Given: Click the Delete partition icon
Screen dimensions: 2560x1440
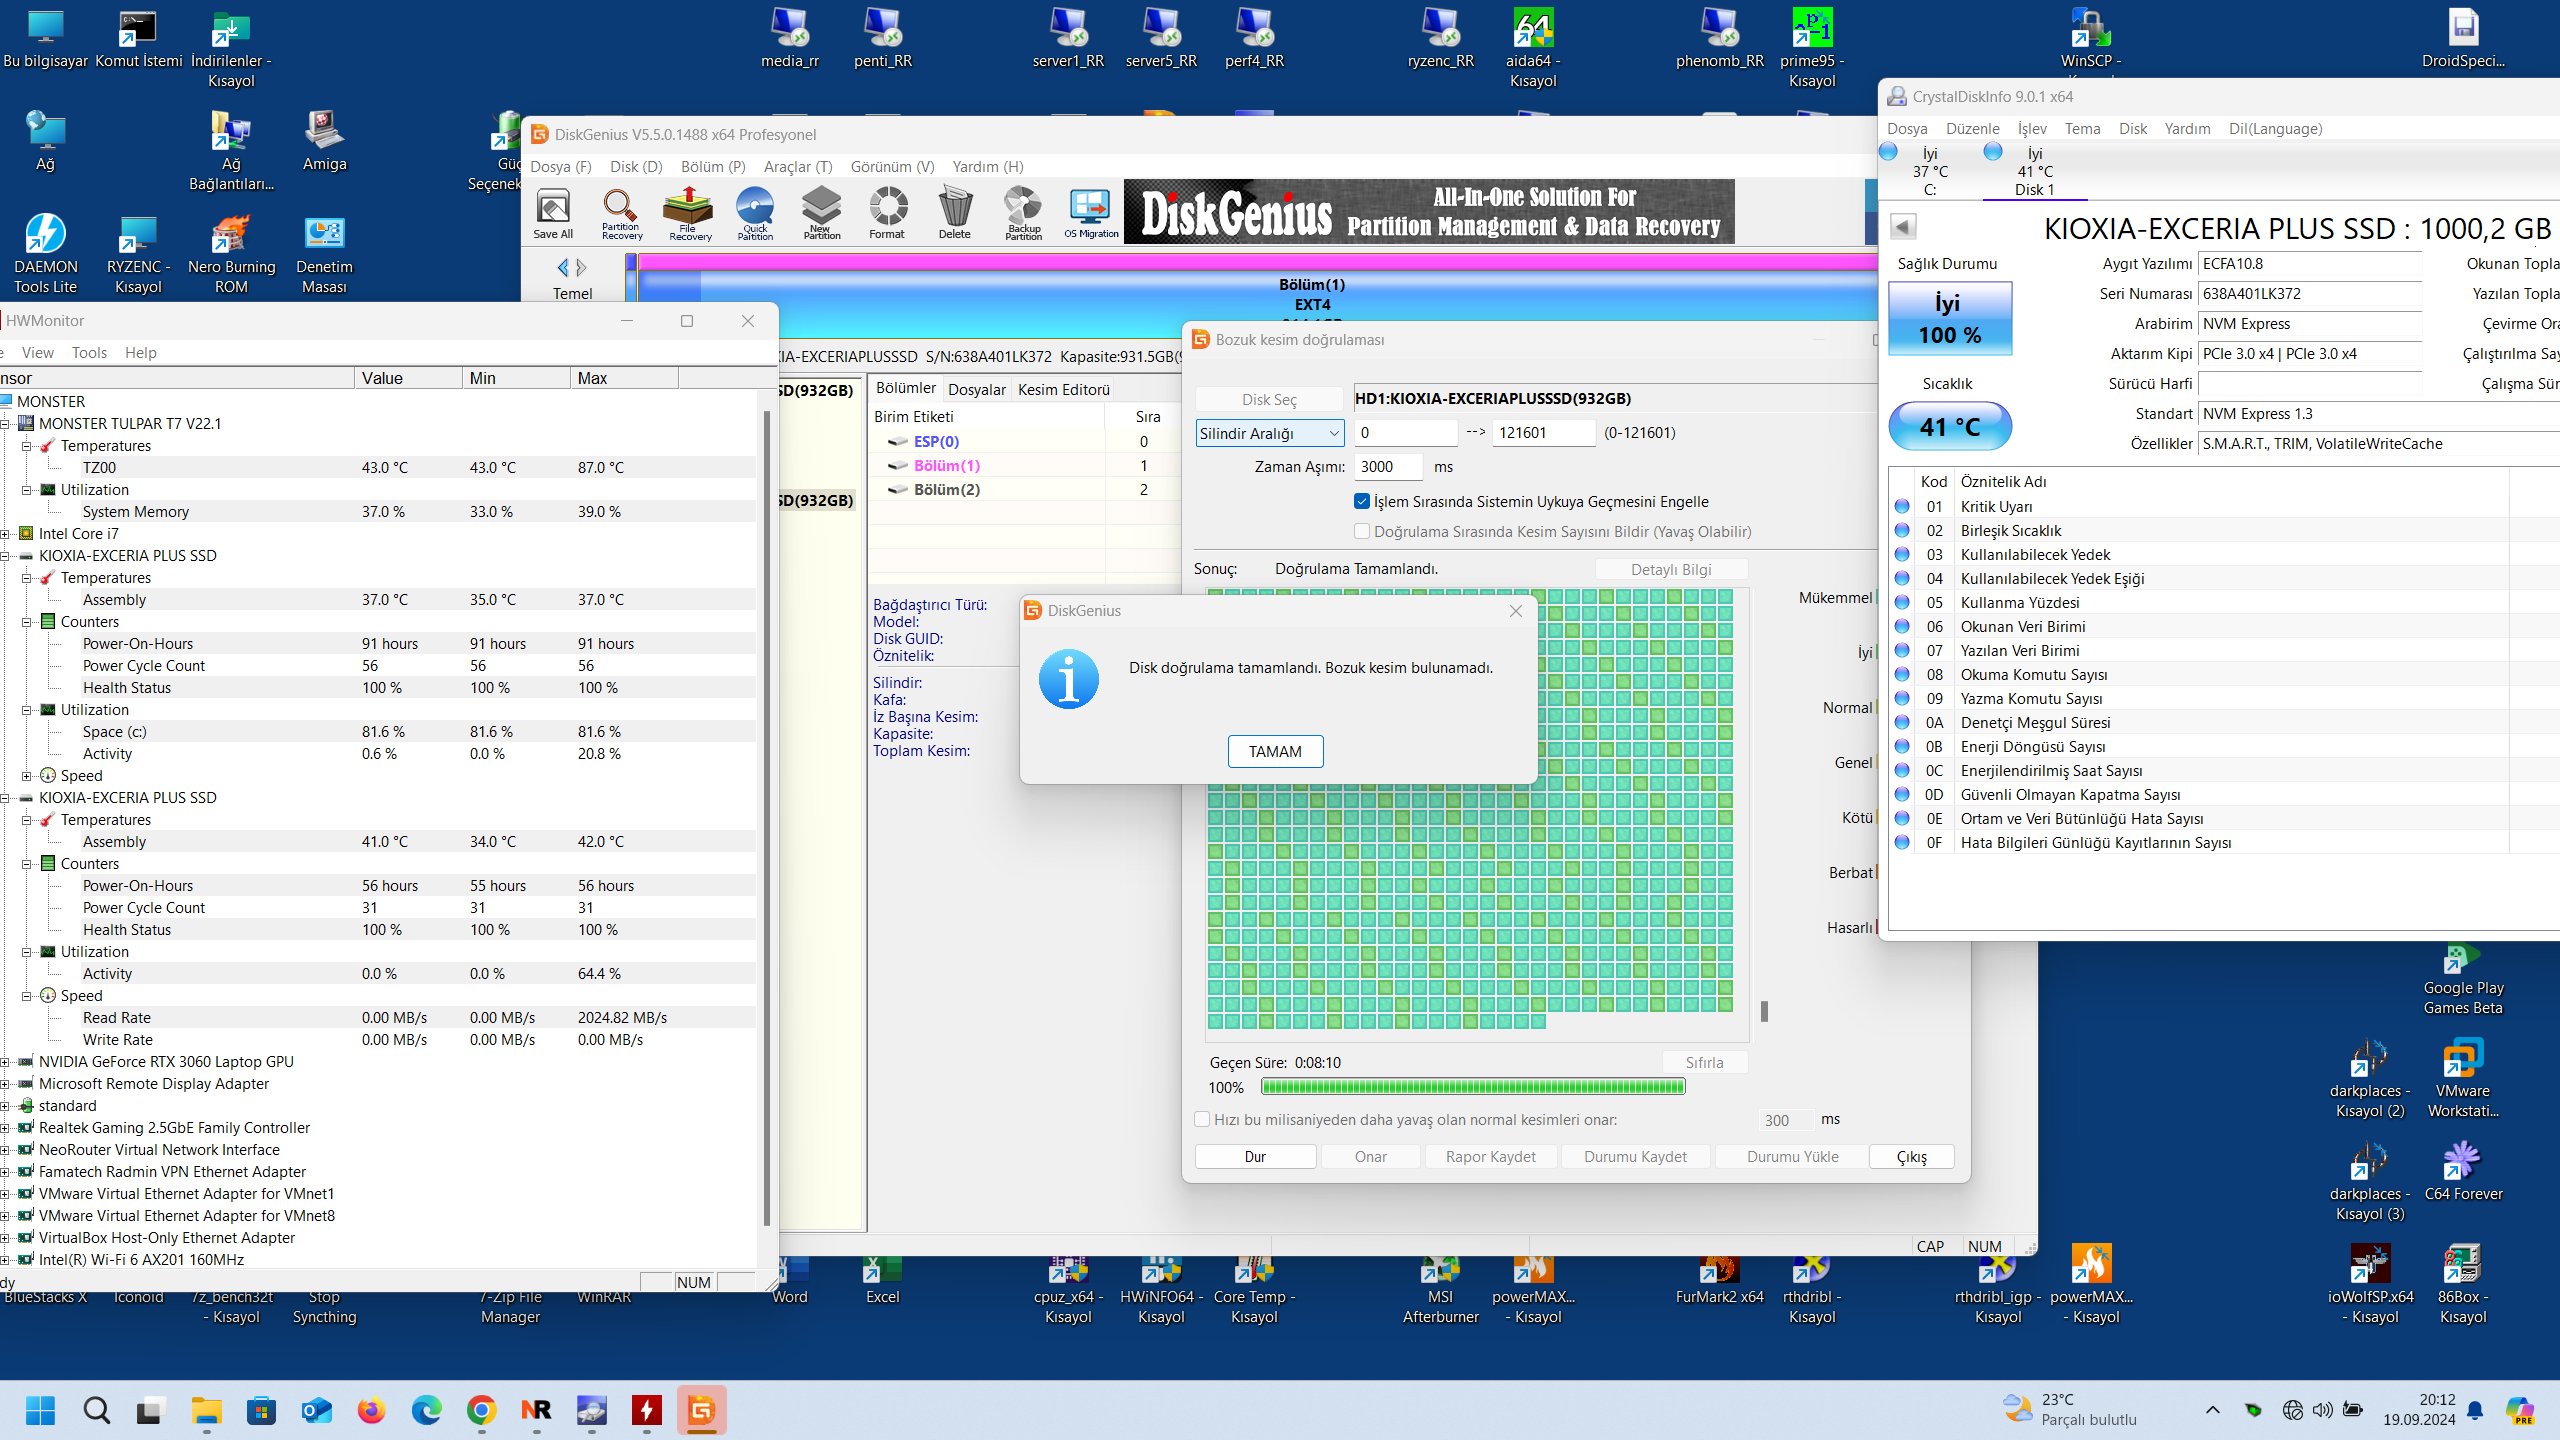Looking at the screenshot, I should point(955,213).
